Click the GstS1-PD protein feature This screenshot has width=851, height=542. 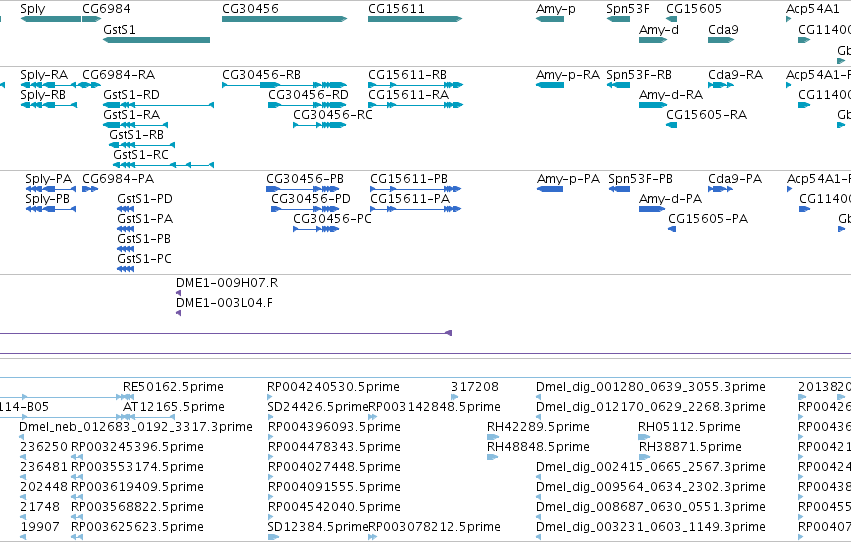(x=125, y=209)
